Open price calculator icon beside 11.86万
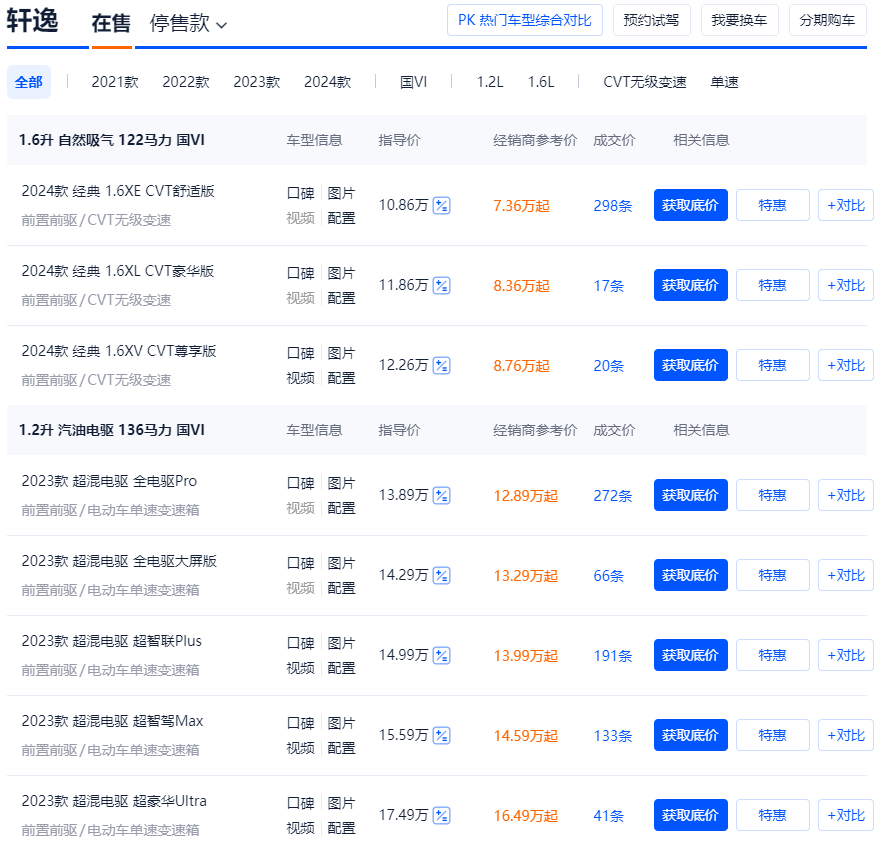 click(441, 286)
